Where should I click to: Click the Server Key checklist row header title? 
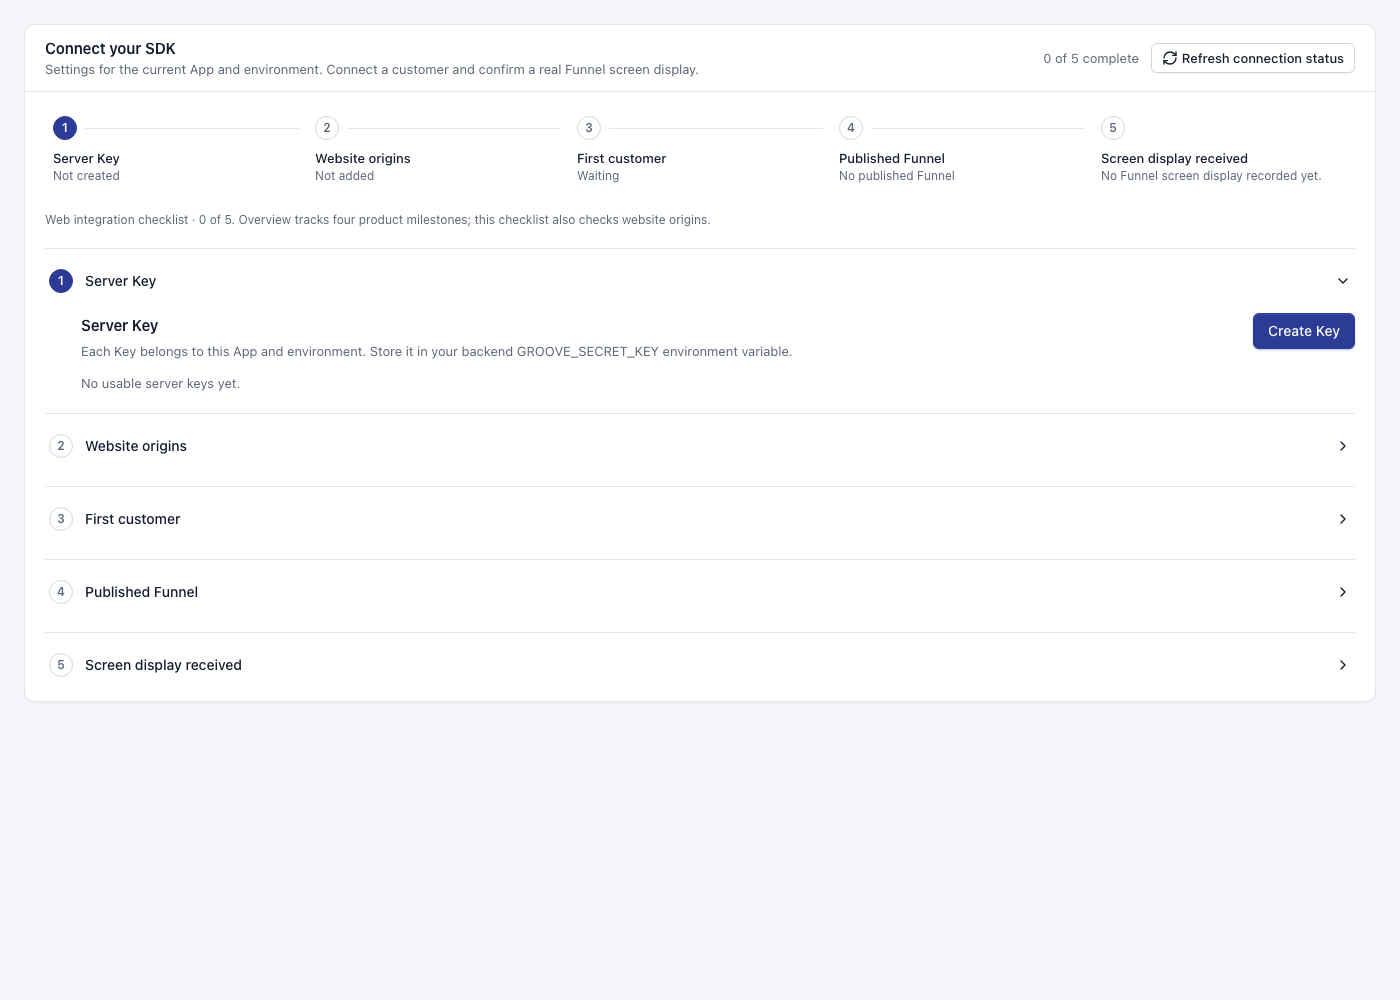coord(120,281)
